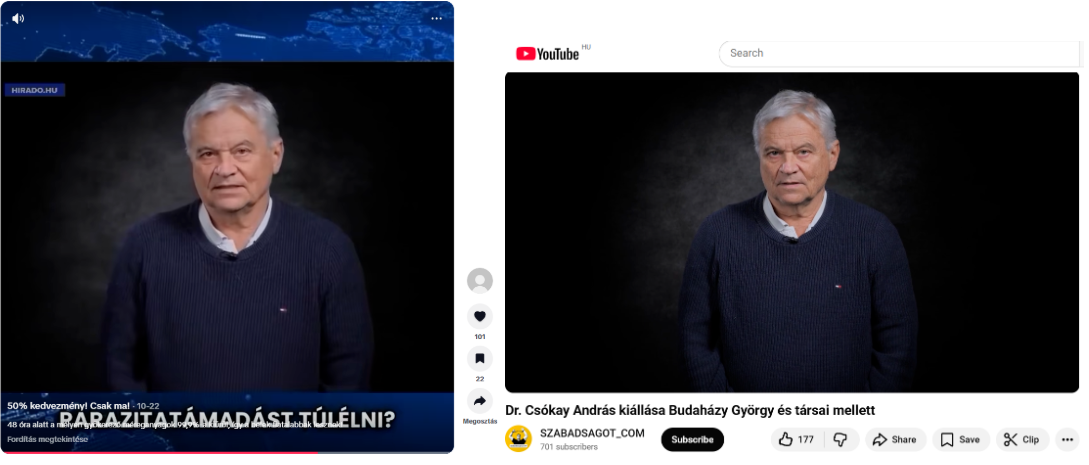Open more actions next to Clip
Viewport: 1089px width, 465px height.
point(1067,439)
